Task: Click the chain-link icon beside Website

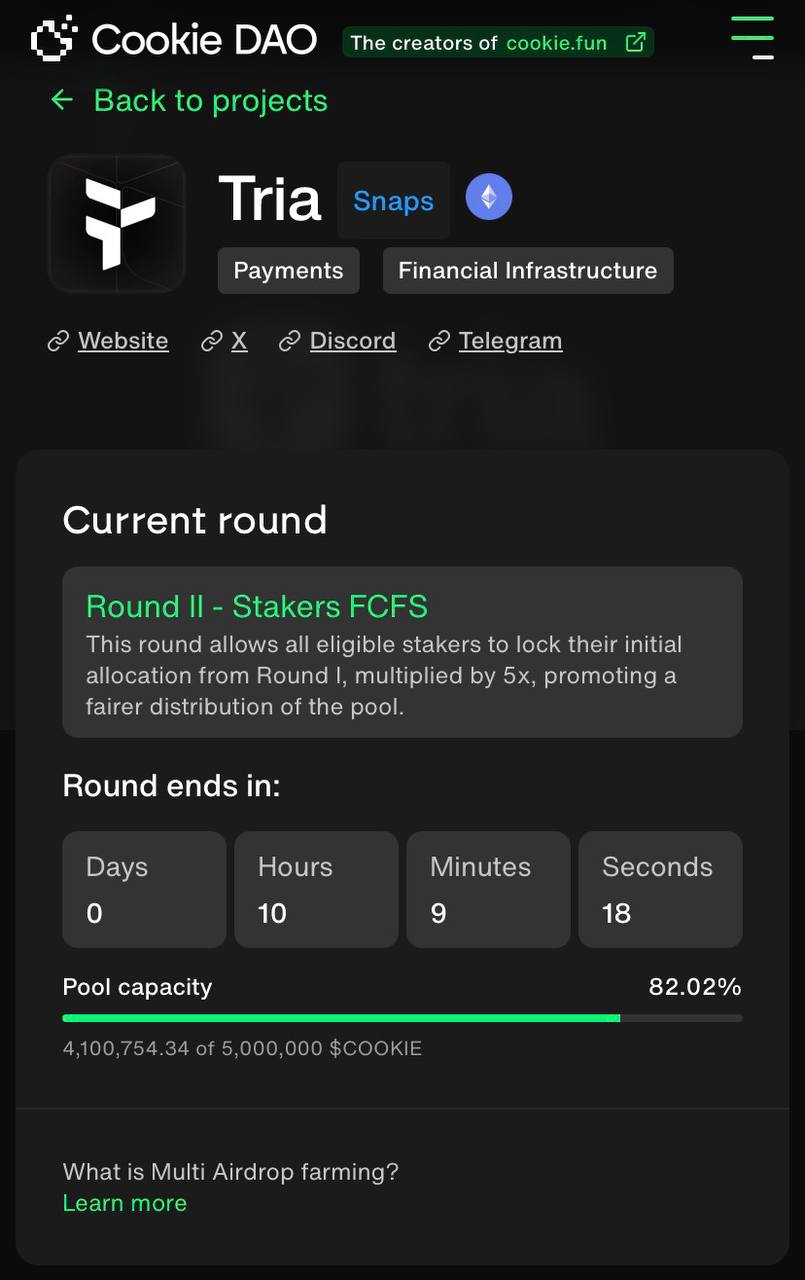Action: 58,341
